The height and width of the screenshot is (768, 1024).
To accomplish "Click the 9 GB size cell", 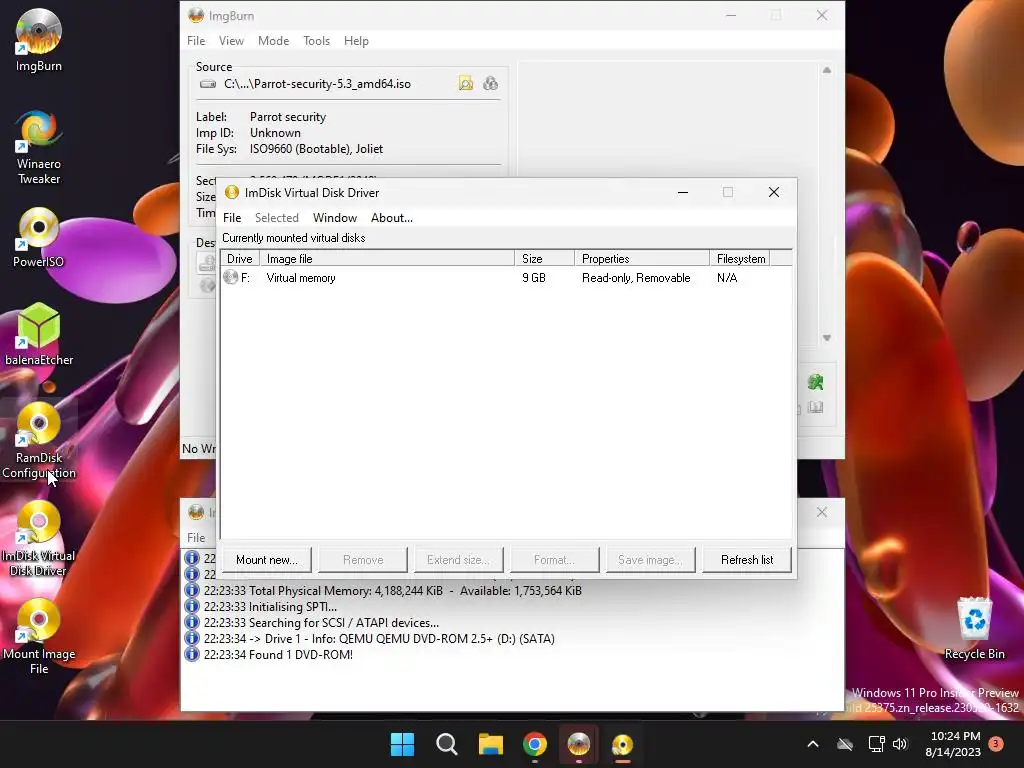I will [x=534, y=278].
